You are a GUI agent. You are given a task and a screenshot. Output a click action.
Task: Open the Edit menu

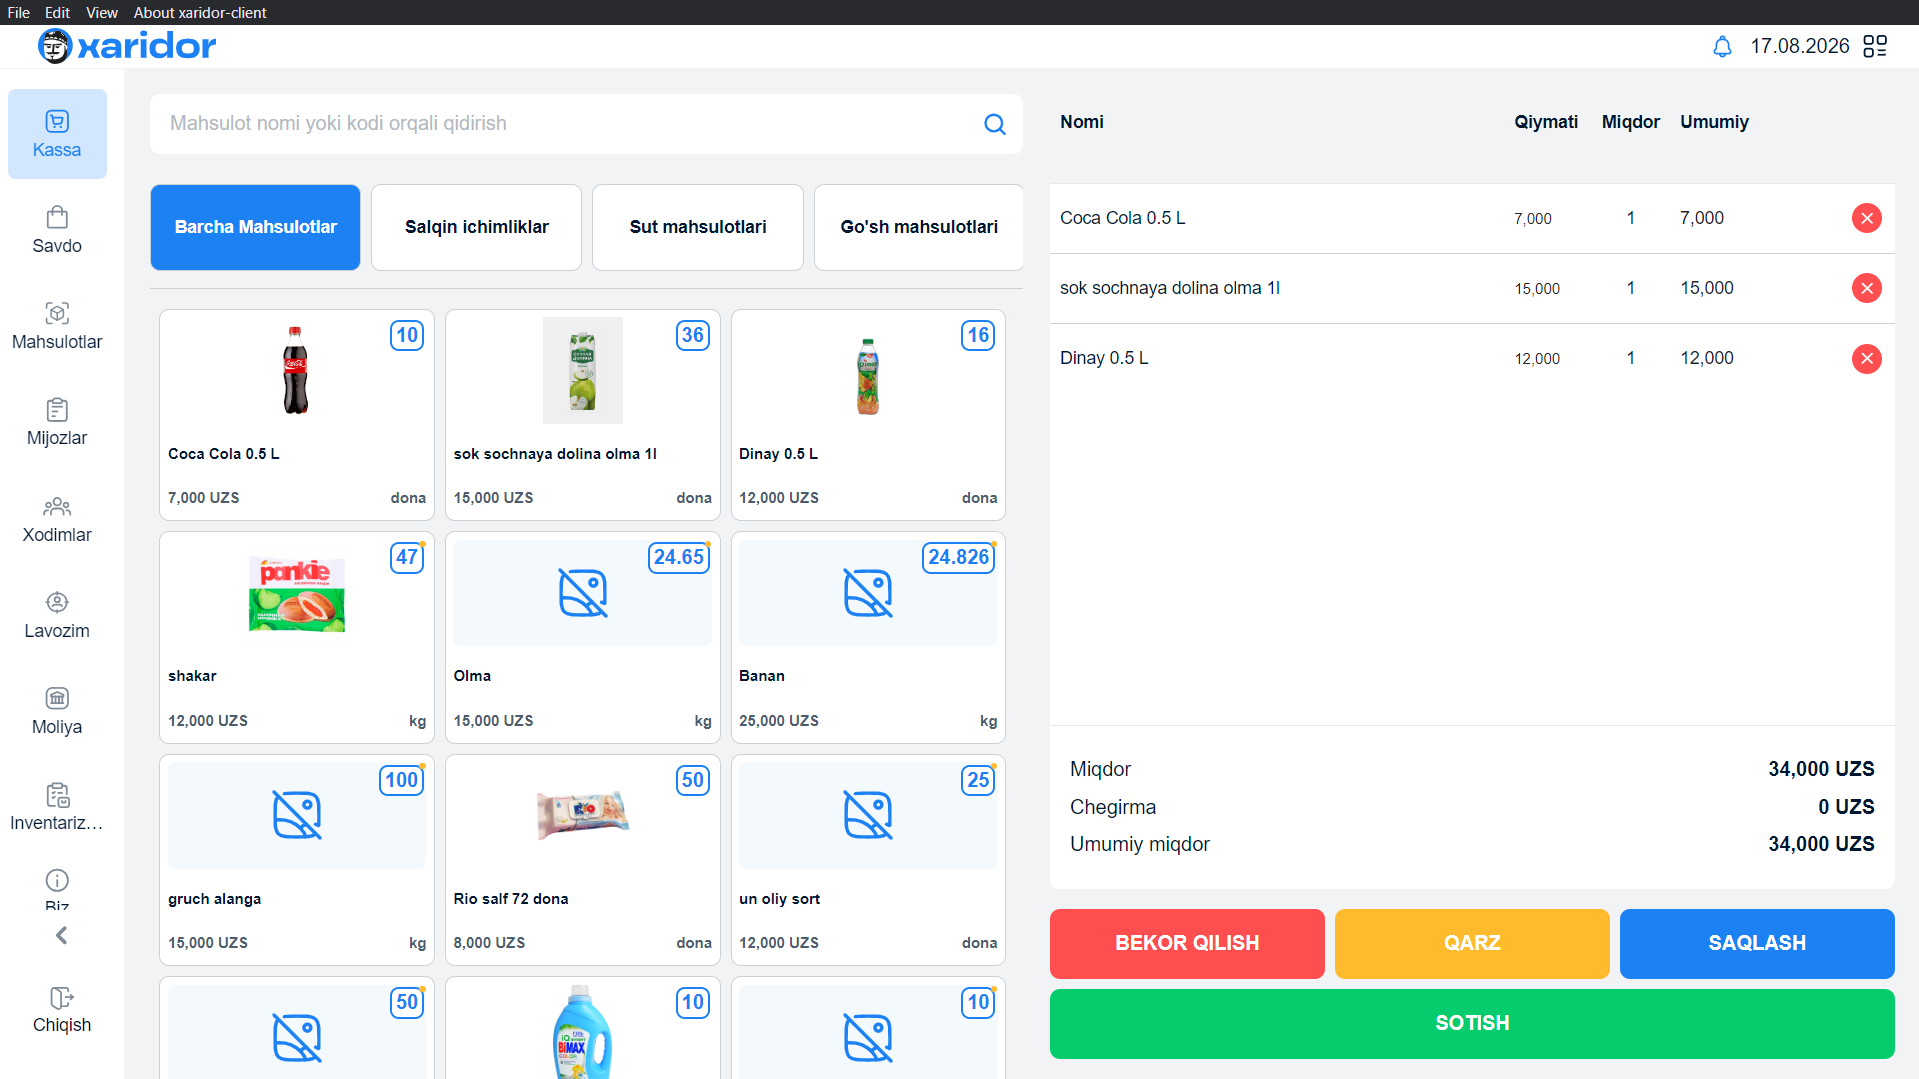(57, 12)
